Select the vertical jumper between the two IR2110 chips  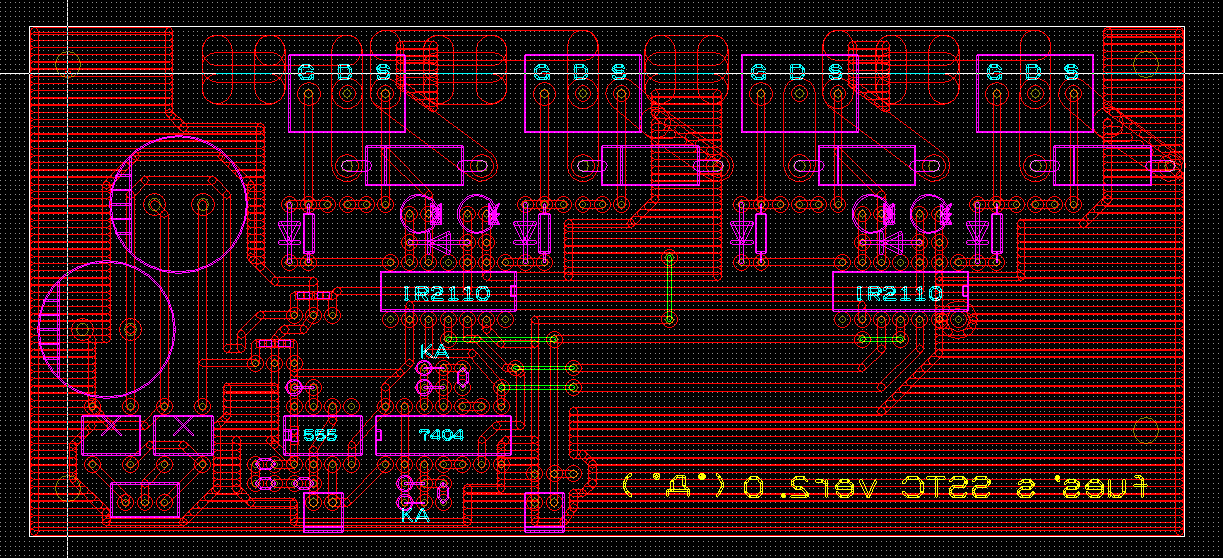pyautogui.click(x=668, y=288)
